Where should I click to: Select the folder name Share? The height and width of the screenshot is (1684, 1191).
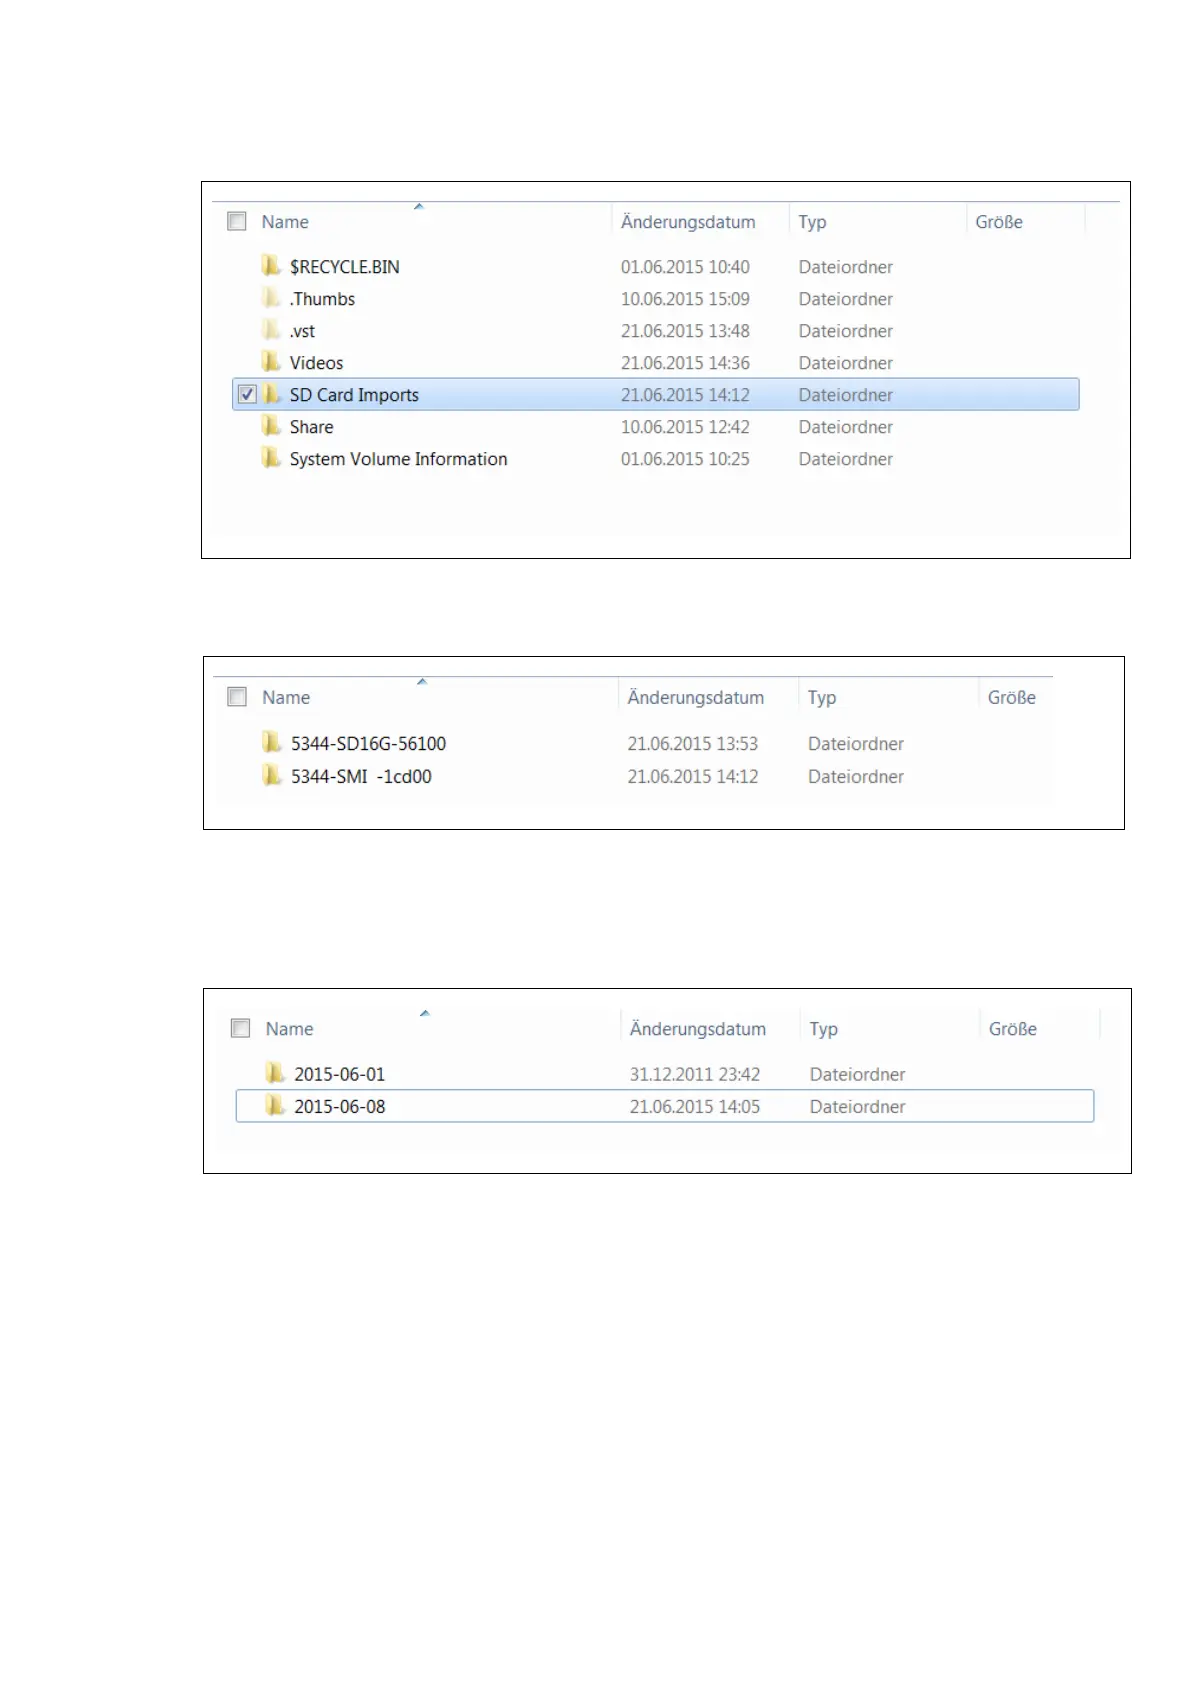pos(311,427)
